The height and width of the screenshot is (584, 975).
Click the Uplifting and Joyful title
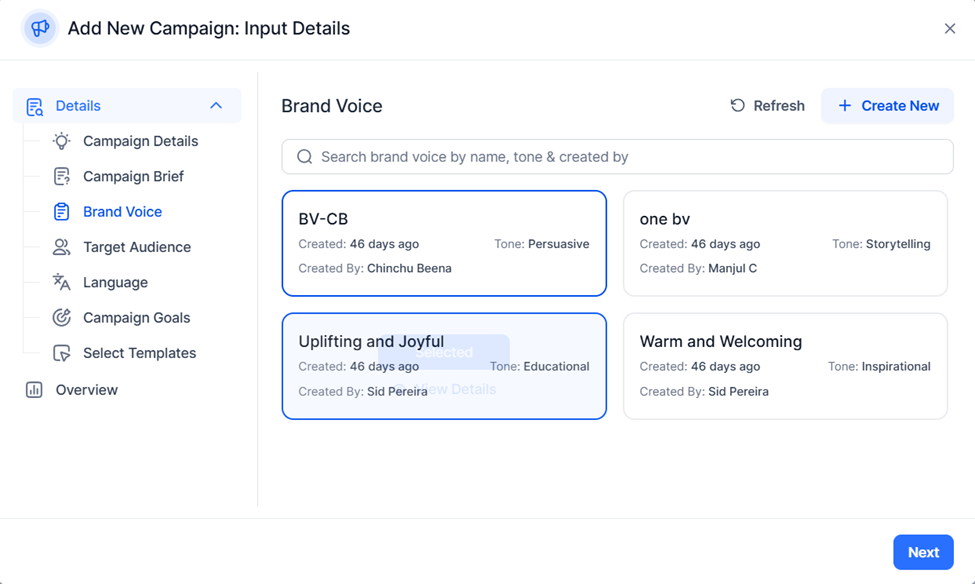(x=371, y=341)
